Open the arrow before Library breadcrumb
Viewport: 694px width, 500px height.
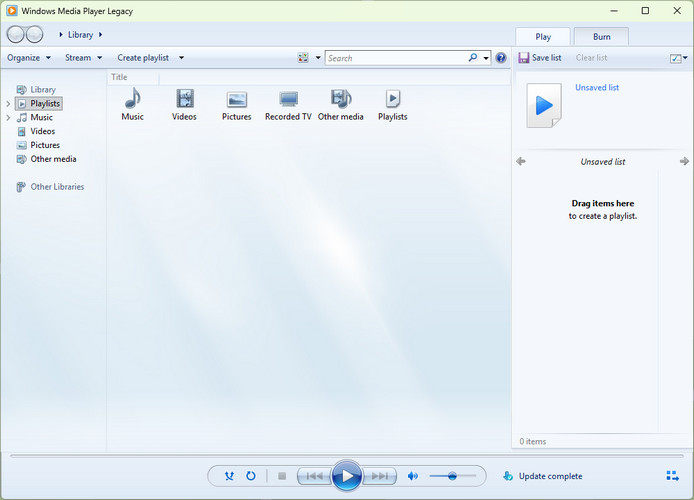61,35
